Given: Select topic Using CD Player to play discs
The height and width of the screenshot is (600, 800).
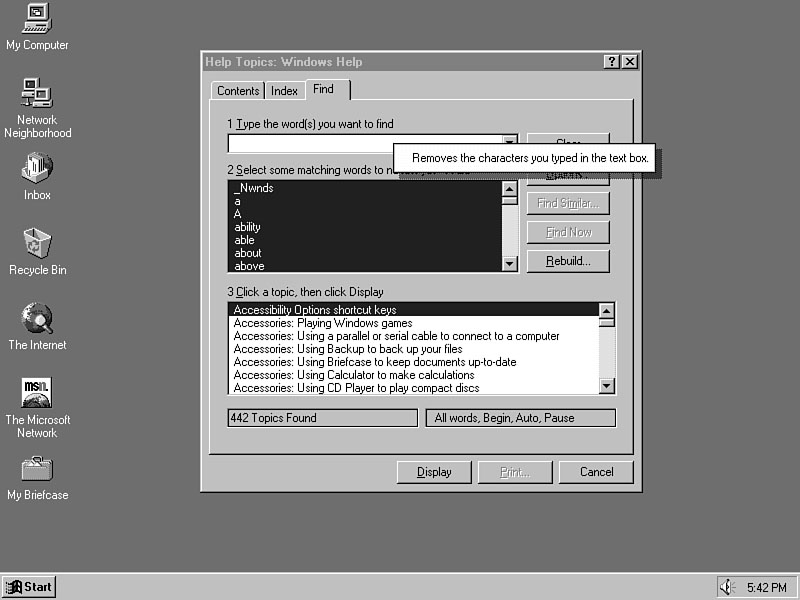Looking at the screenshot, I should (414, 388).
